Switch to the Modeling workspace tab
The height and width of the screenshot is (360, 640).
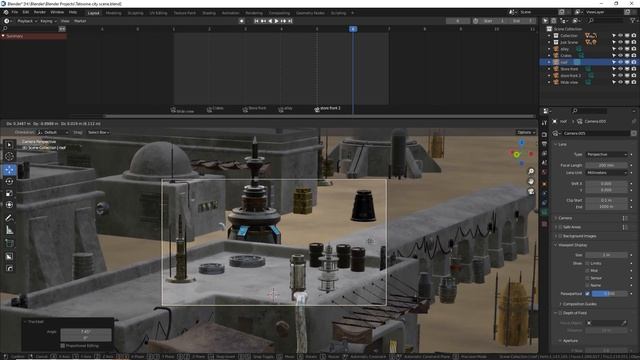(x=113, y=13)
